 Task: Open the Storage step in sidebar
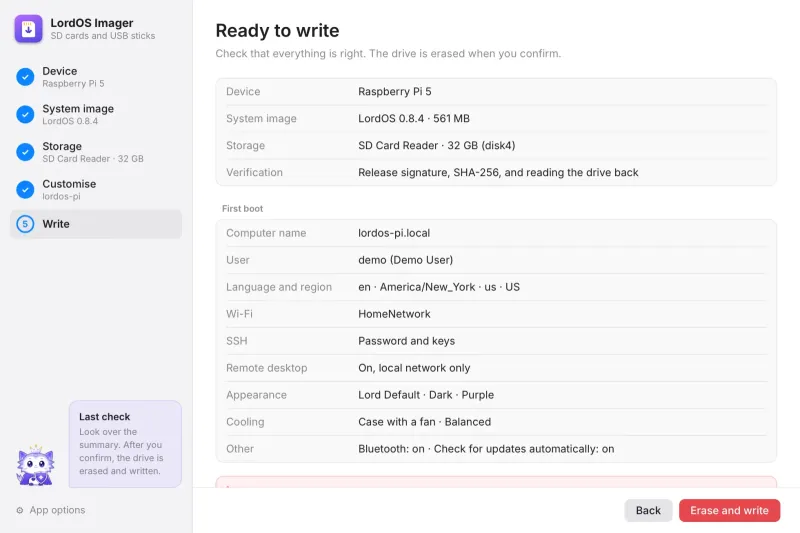point(96,152)
